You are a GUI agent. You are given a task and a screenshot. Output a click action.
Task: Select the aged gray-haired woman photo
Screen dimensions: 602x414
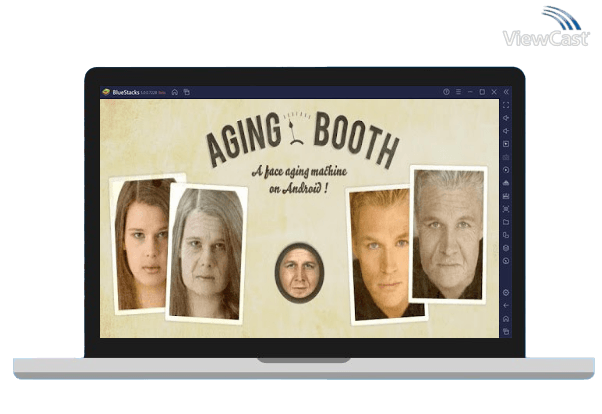[206, 253]
